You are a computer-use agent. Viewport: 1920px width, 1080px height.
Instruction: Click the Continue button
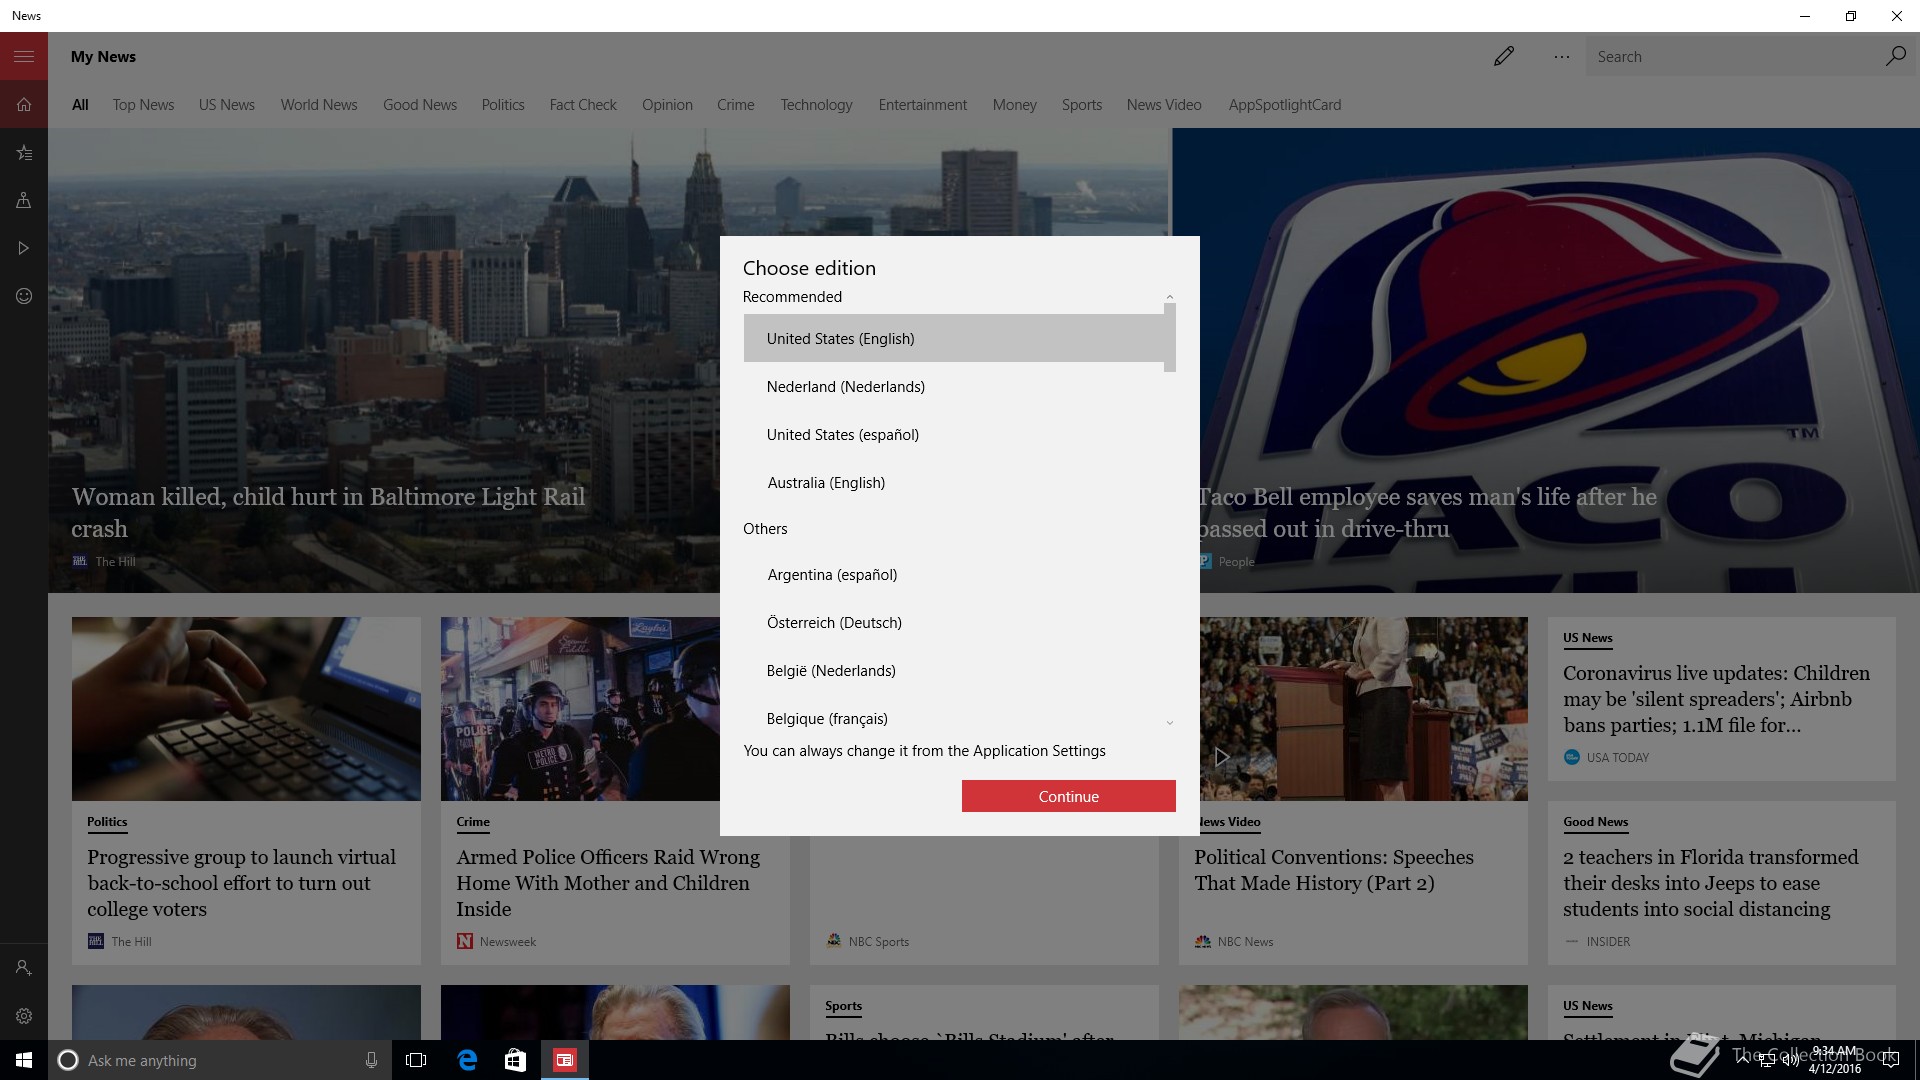point(1068,796)
